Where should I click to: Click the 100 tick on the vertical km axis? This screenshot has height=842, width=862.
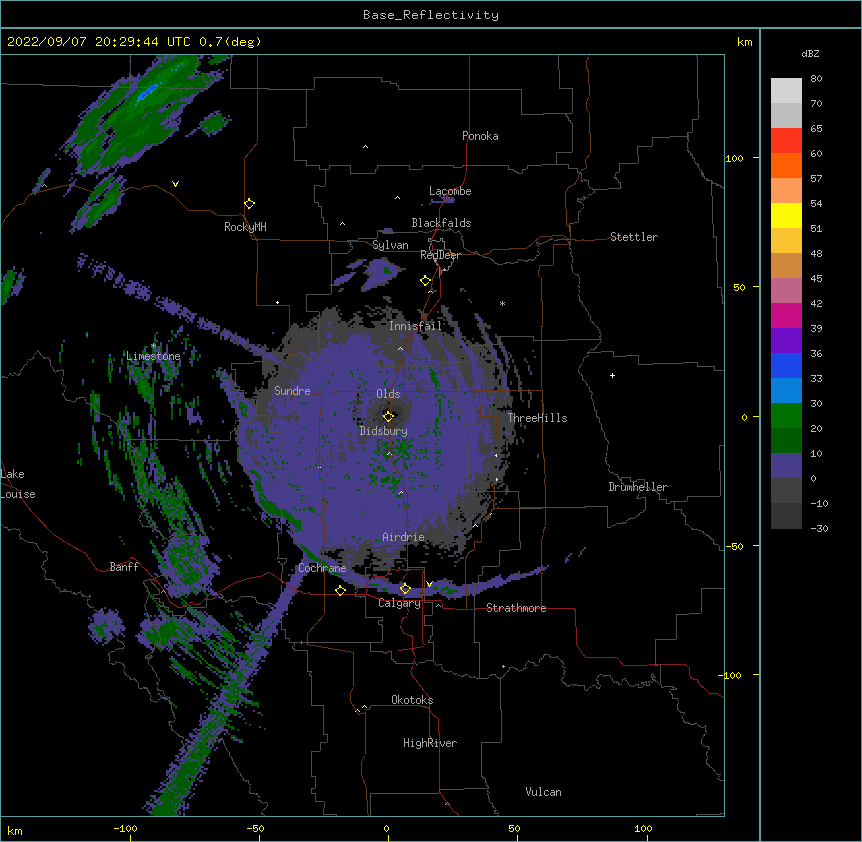pos(734,158)
